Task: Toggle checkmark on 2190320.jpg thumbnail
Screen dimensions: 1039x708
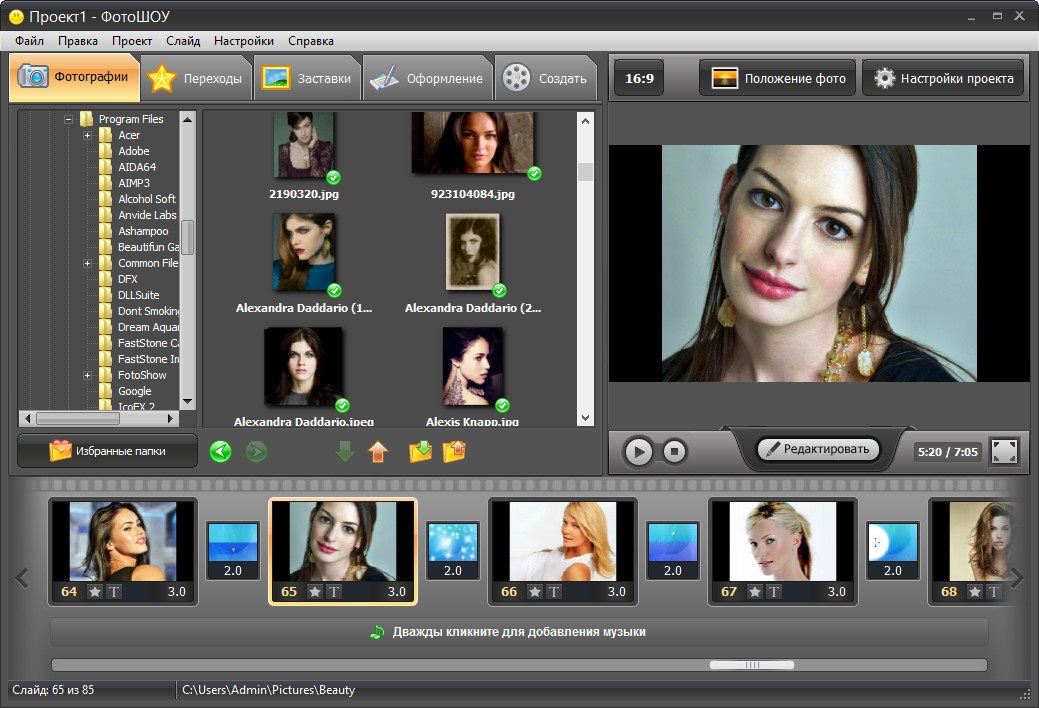Action: [333, 177]
